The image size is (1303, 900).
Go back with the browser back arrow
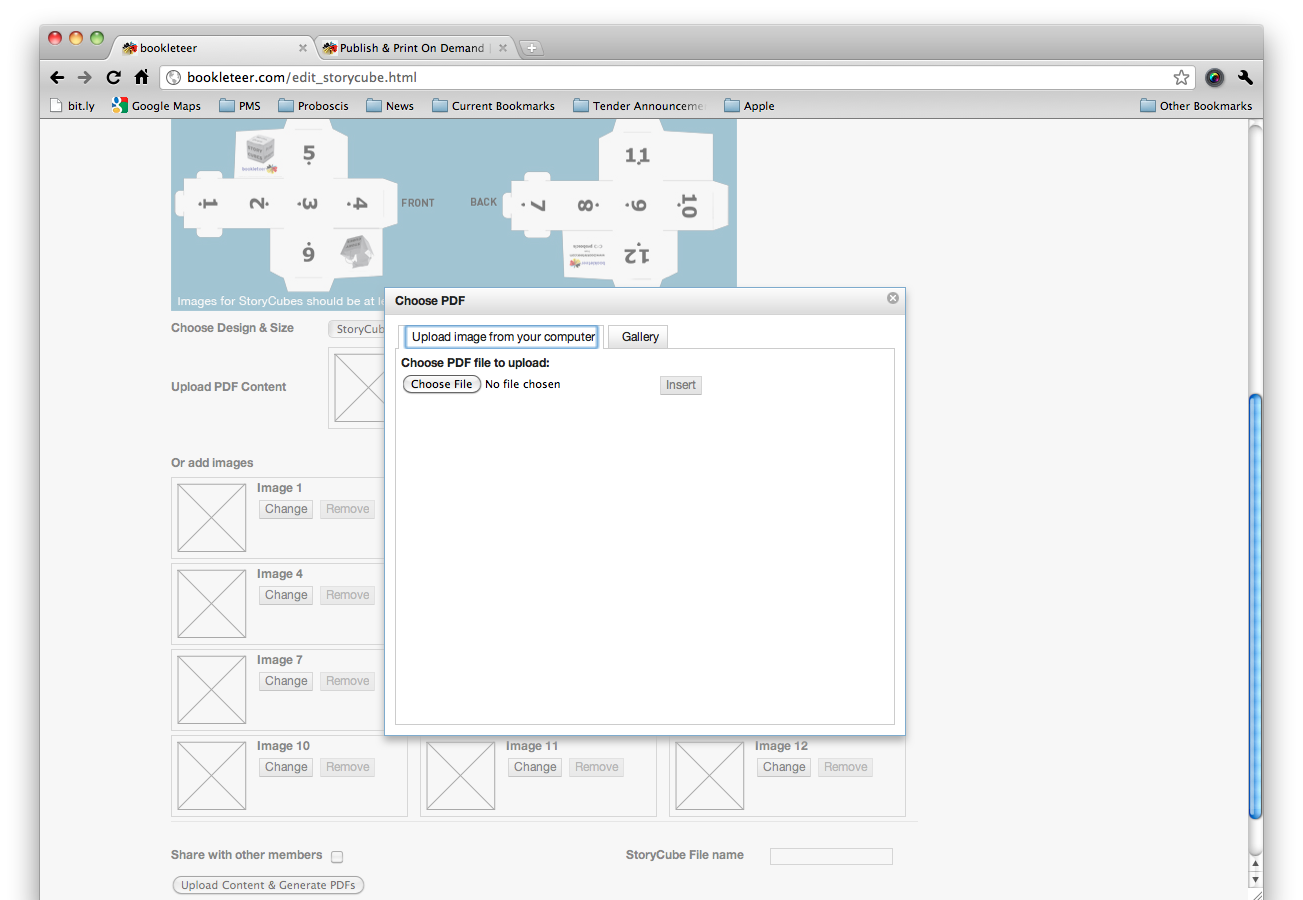tap(57, 77)
